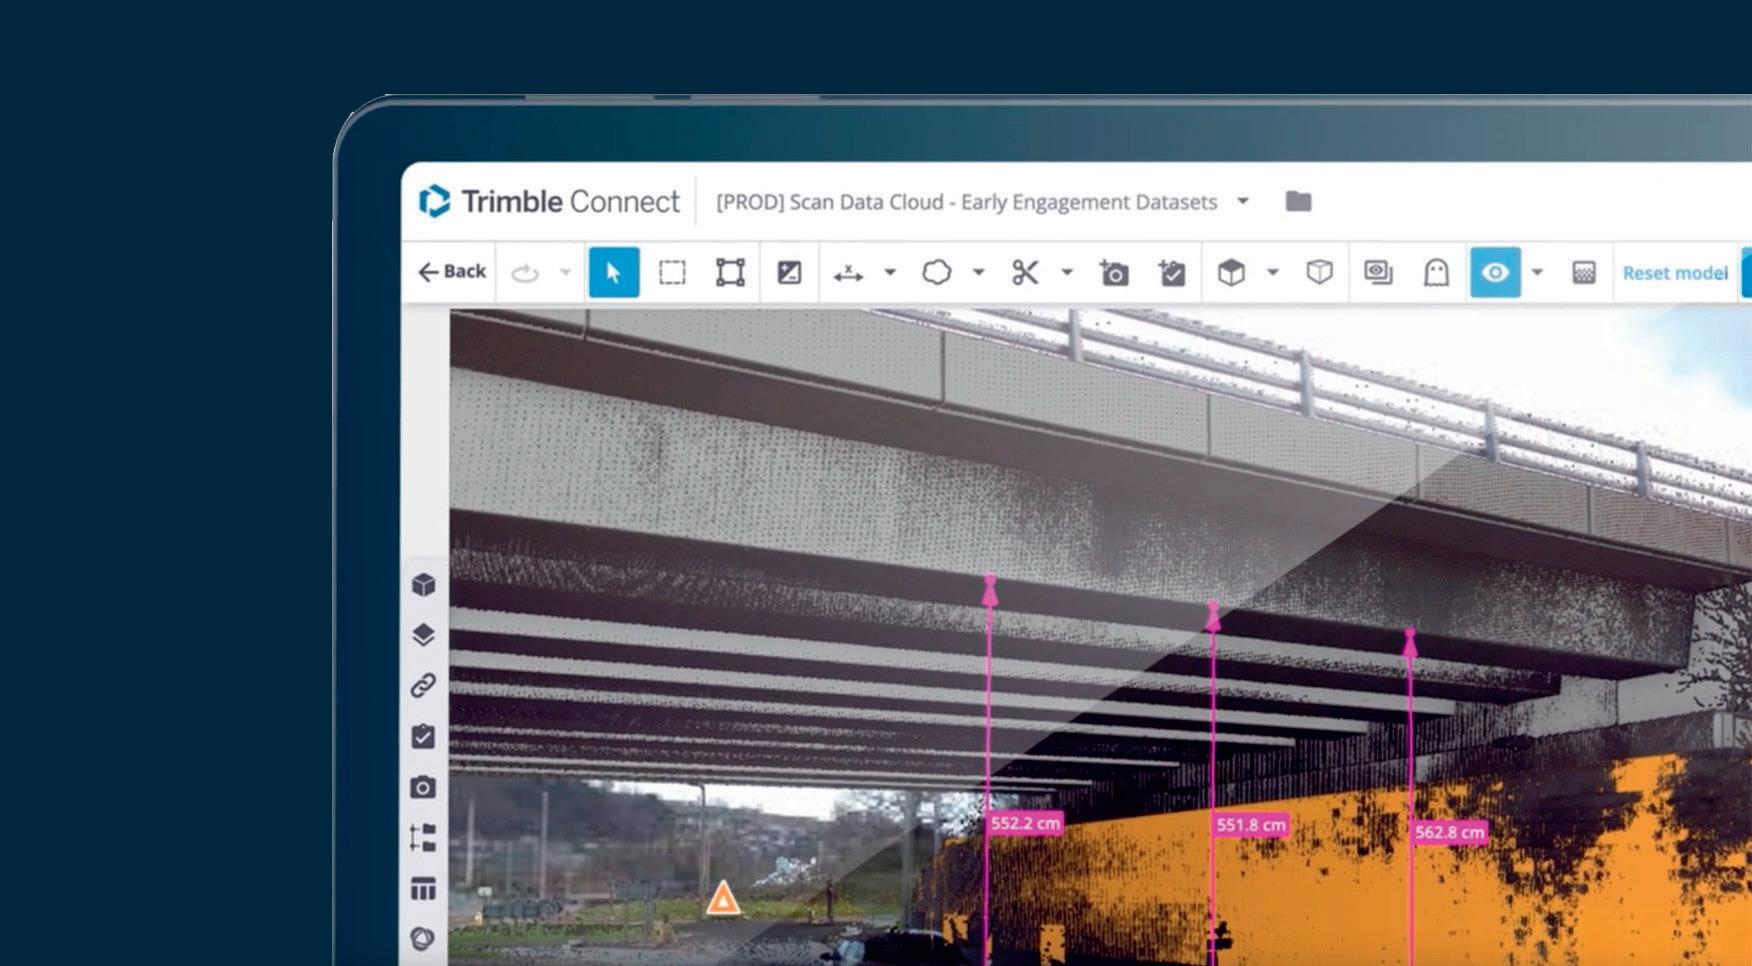This screenshot has width=1752, height=966.
Task: Click the sphere icon at sidebar bottom
Action: click(x=424, y=939)
